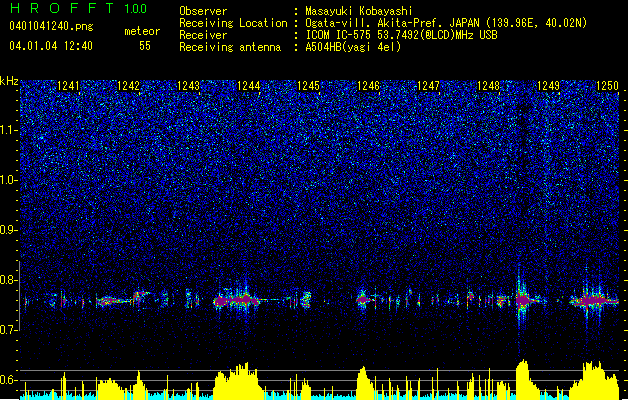Click the 1250 time marker

coord(608,85)
